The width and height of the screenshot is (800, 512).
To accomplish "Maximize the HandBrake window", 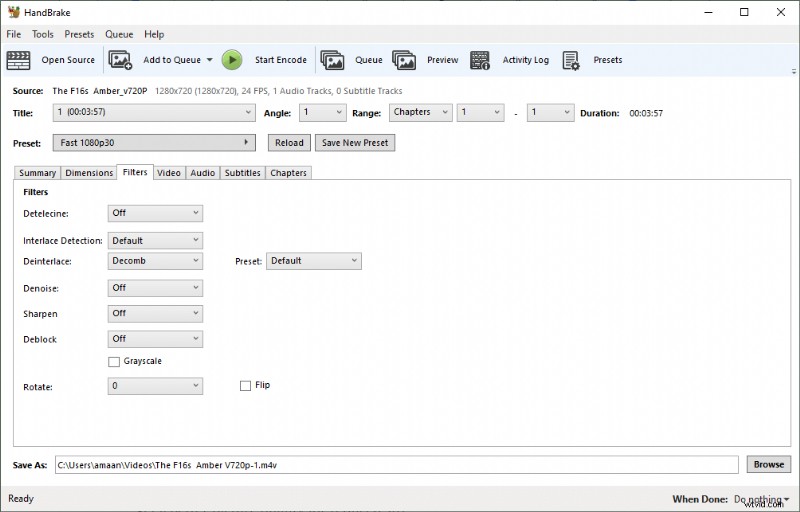I will 744,12.
